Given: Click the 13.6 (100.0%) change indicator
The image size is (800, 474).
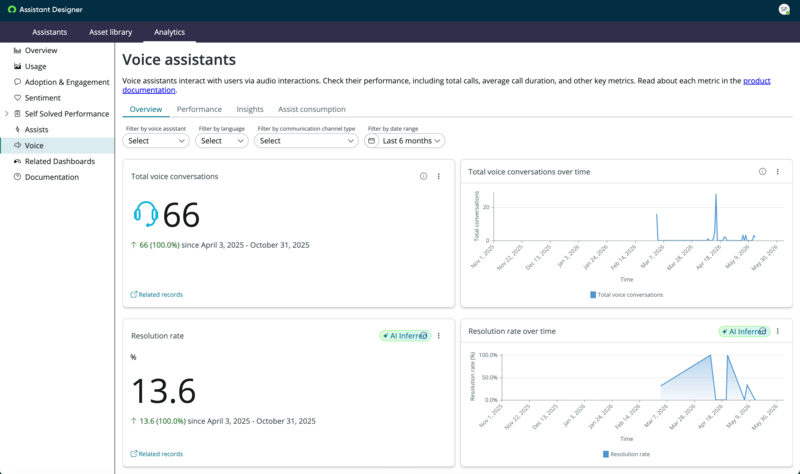Looking at the screenshot, I should click(158, 421).
